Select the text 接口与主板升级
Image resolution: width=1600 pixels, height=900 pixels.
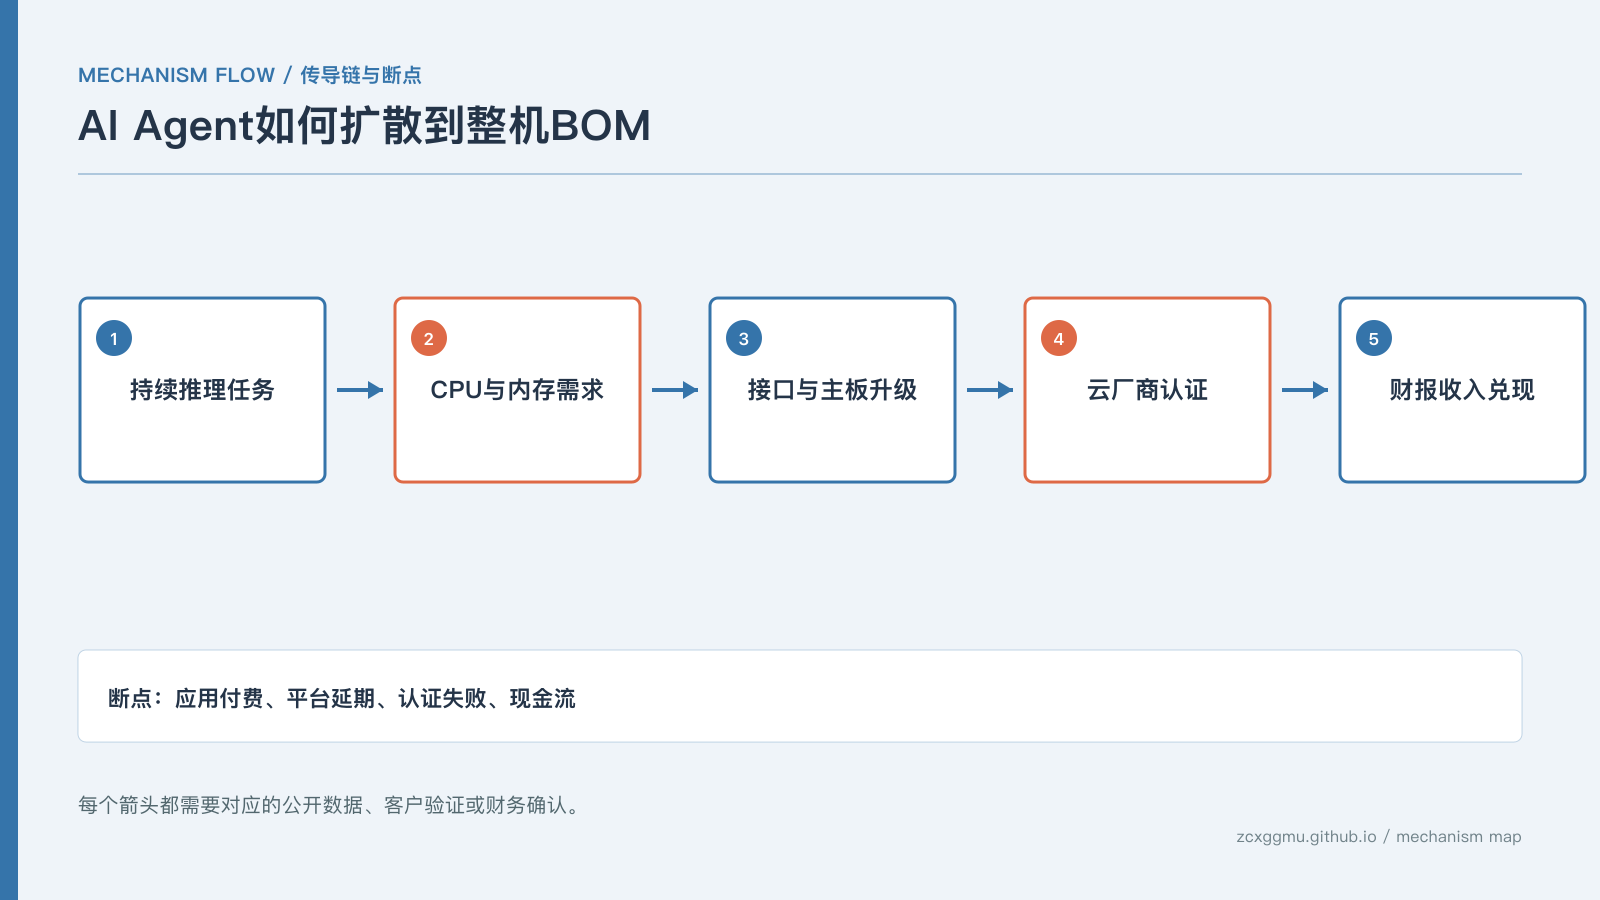click(832, 390)
